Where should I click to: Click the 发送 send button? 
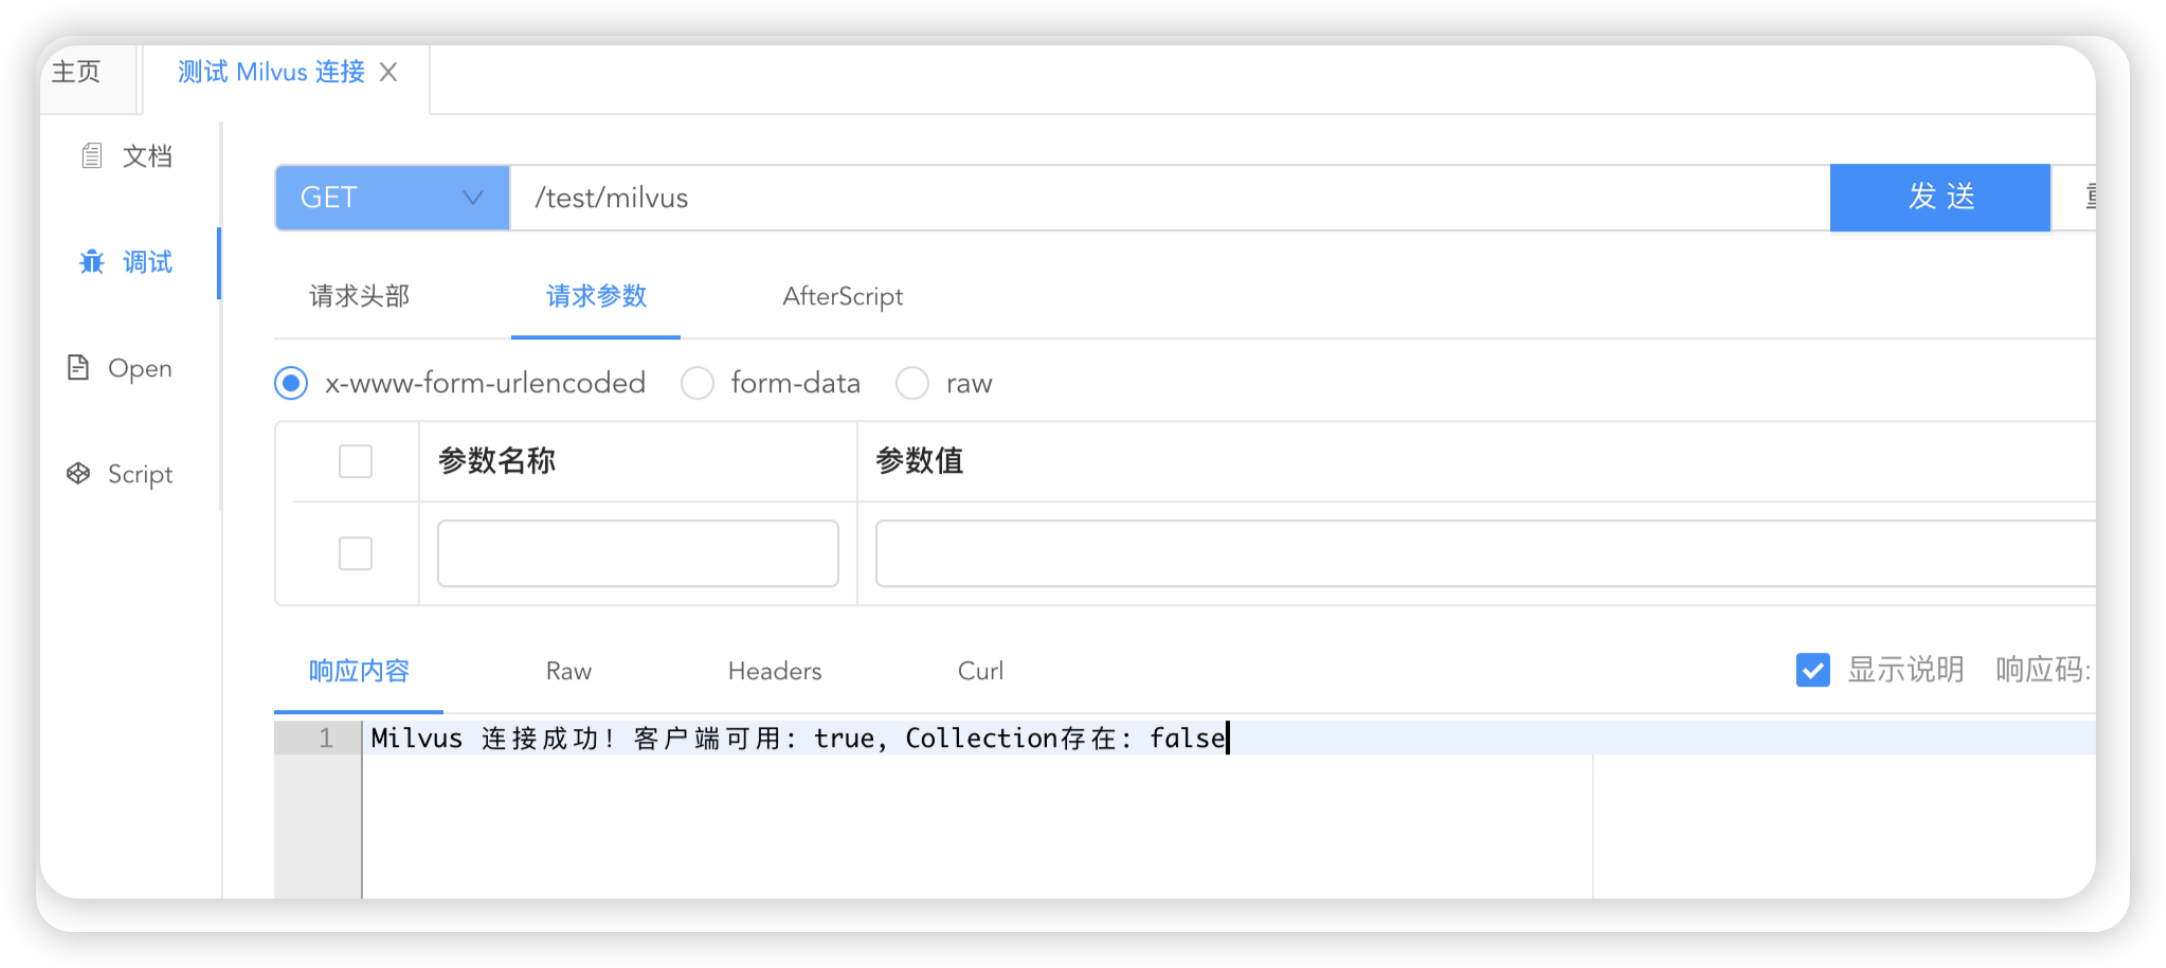(1940, 197)
